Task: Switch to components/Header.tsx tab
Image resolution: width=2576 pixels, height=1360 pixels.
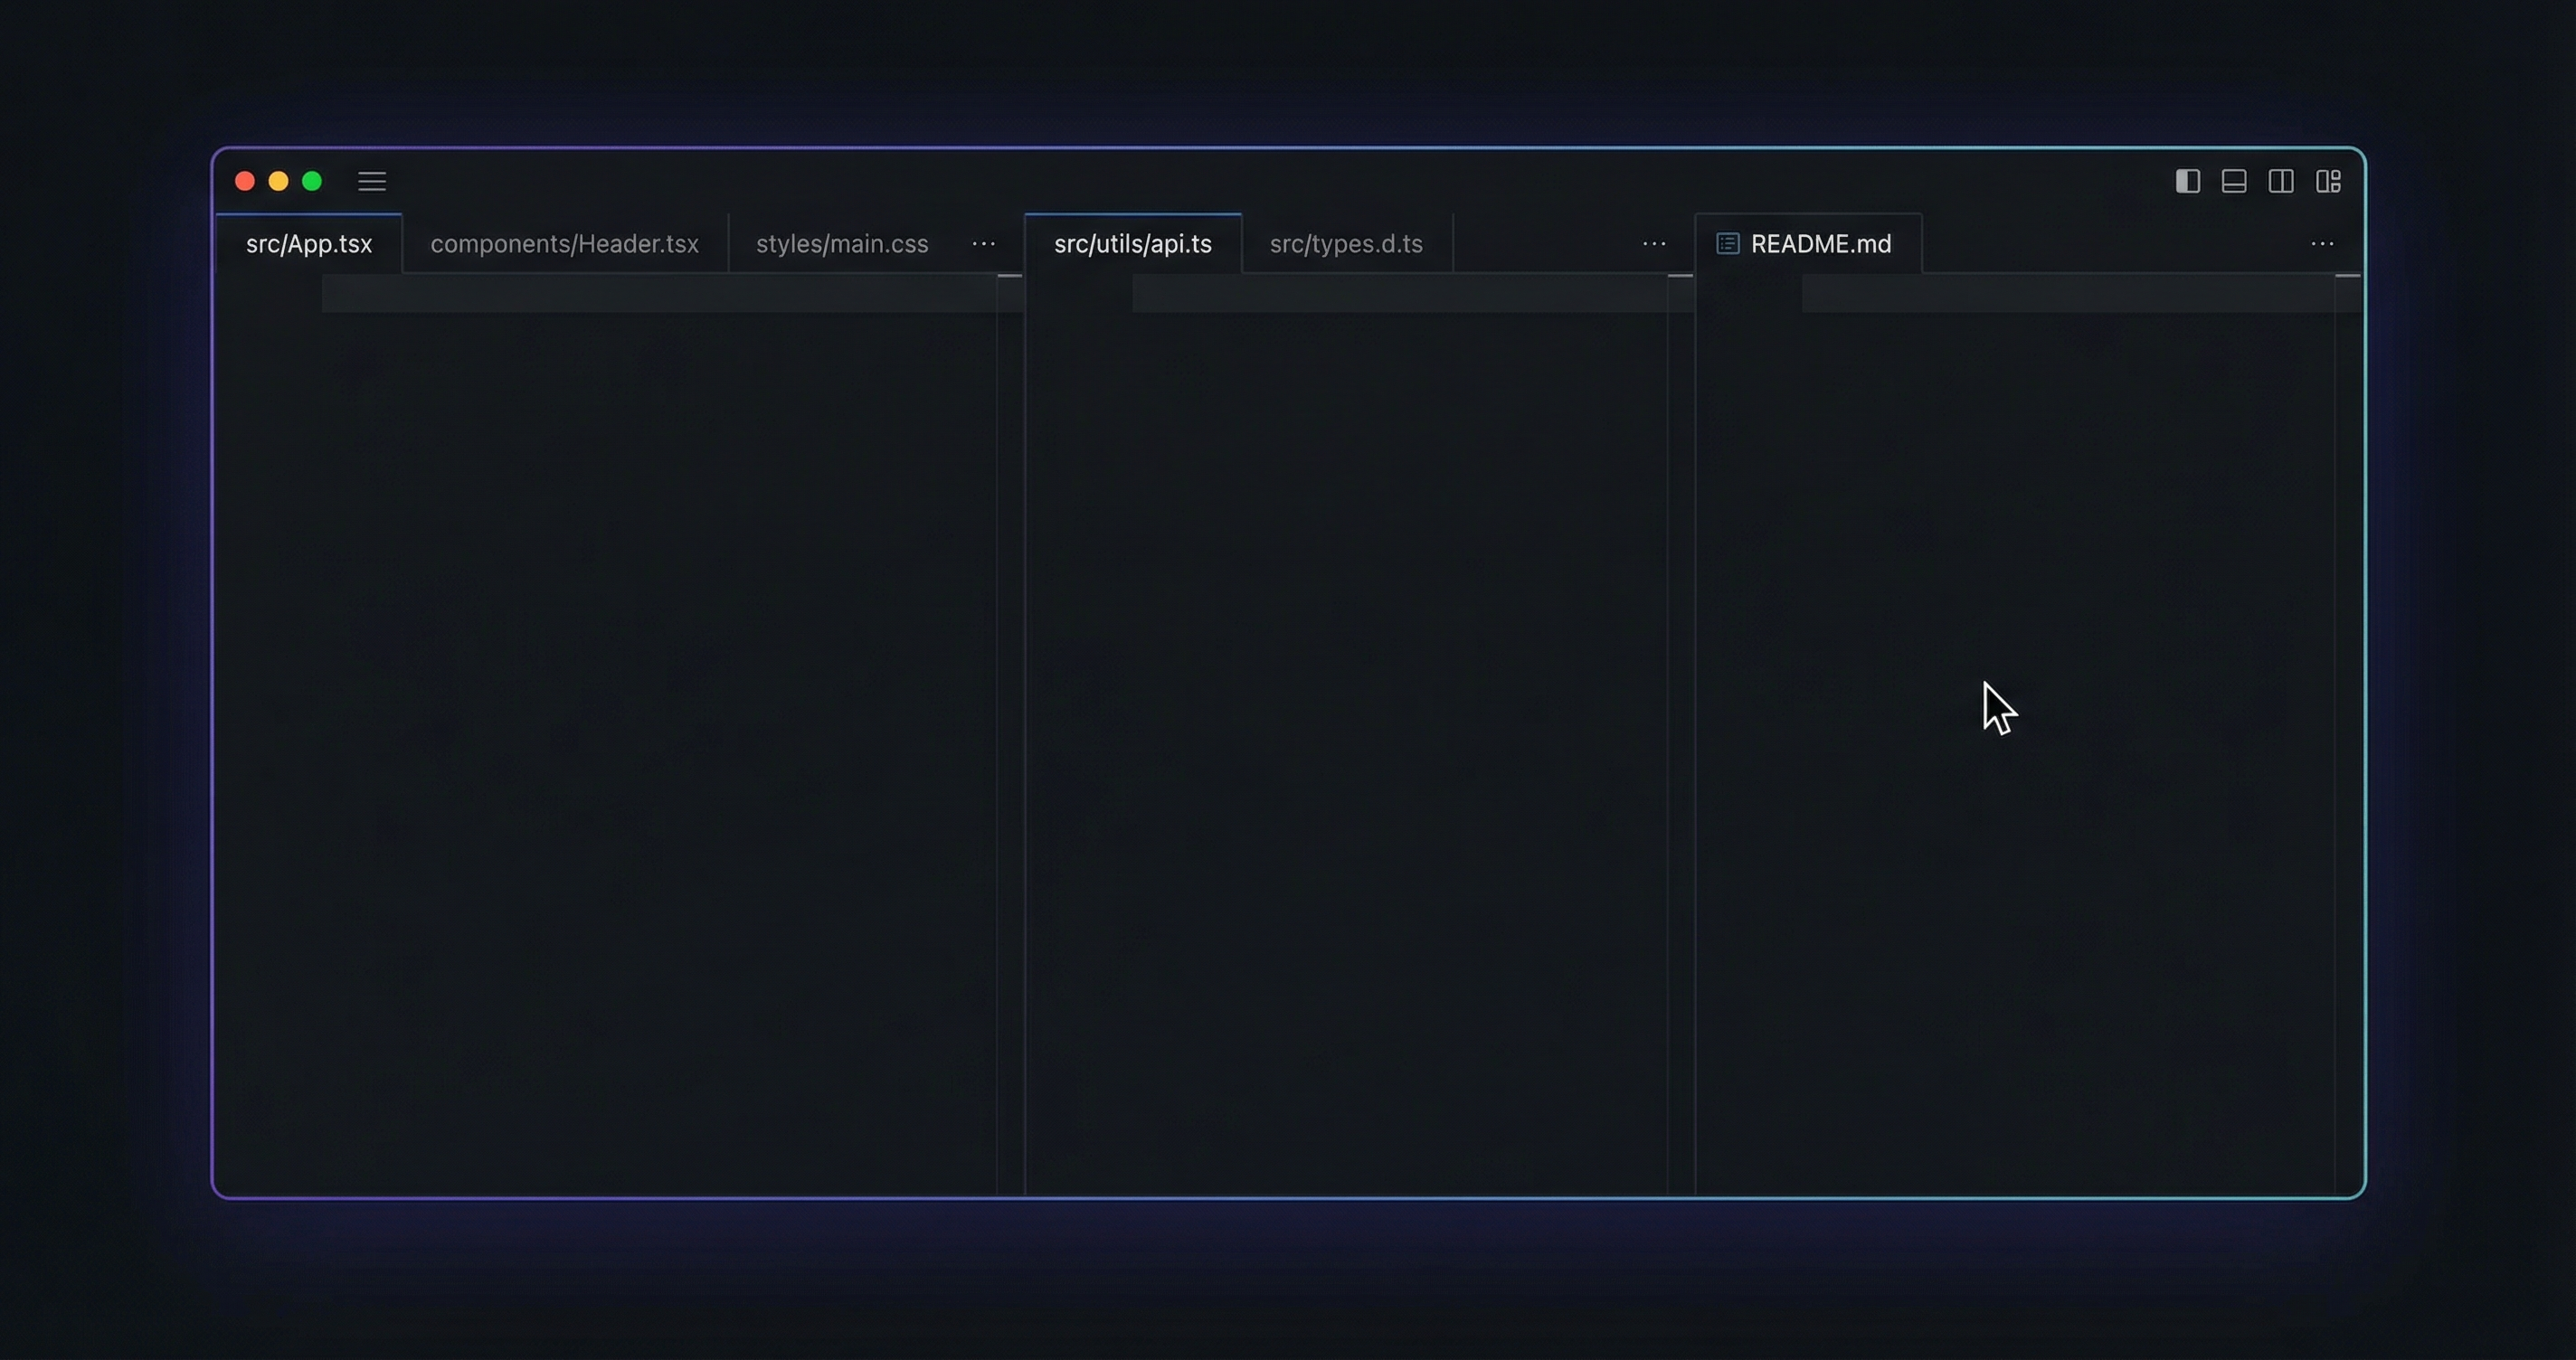Action: coord(564,244)
